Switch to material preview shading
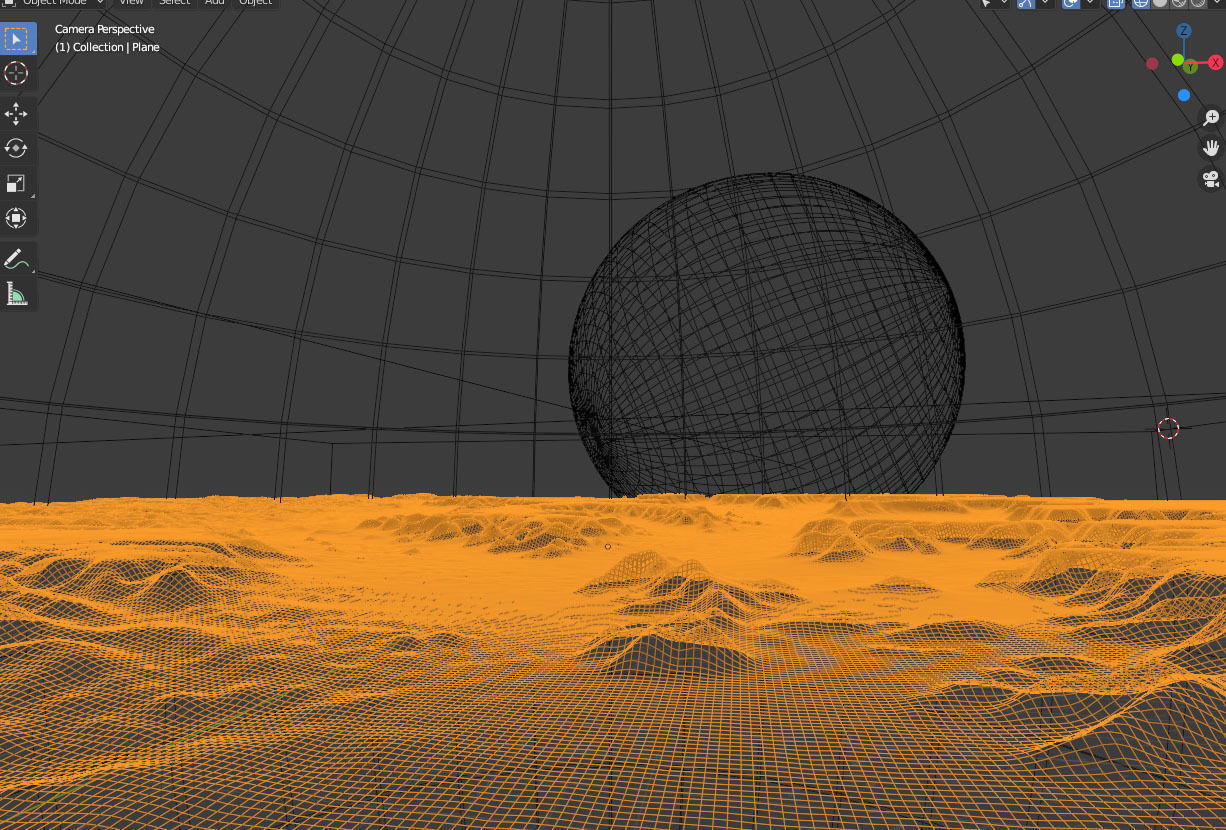The image size is (1226, 830). tap(1179, 3)
